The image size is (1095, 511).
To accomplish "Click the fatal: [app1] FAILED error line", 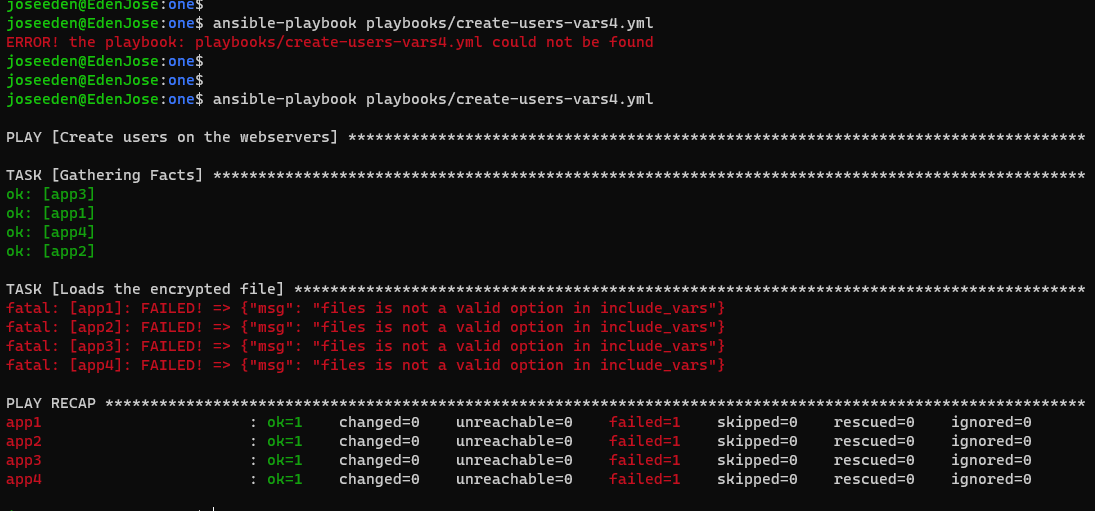I will pos(366,308).
